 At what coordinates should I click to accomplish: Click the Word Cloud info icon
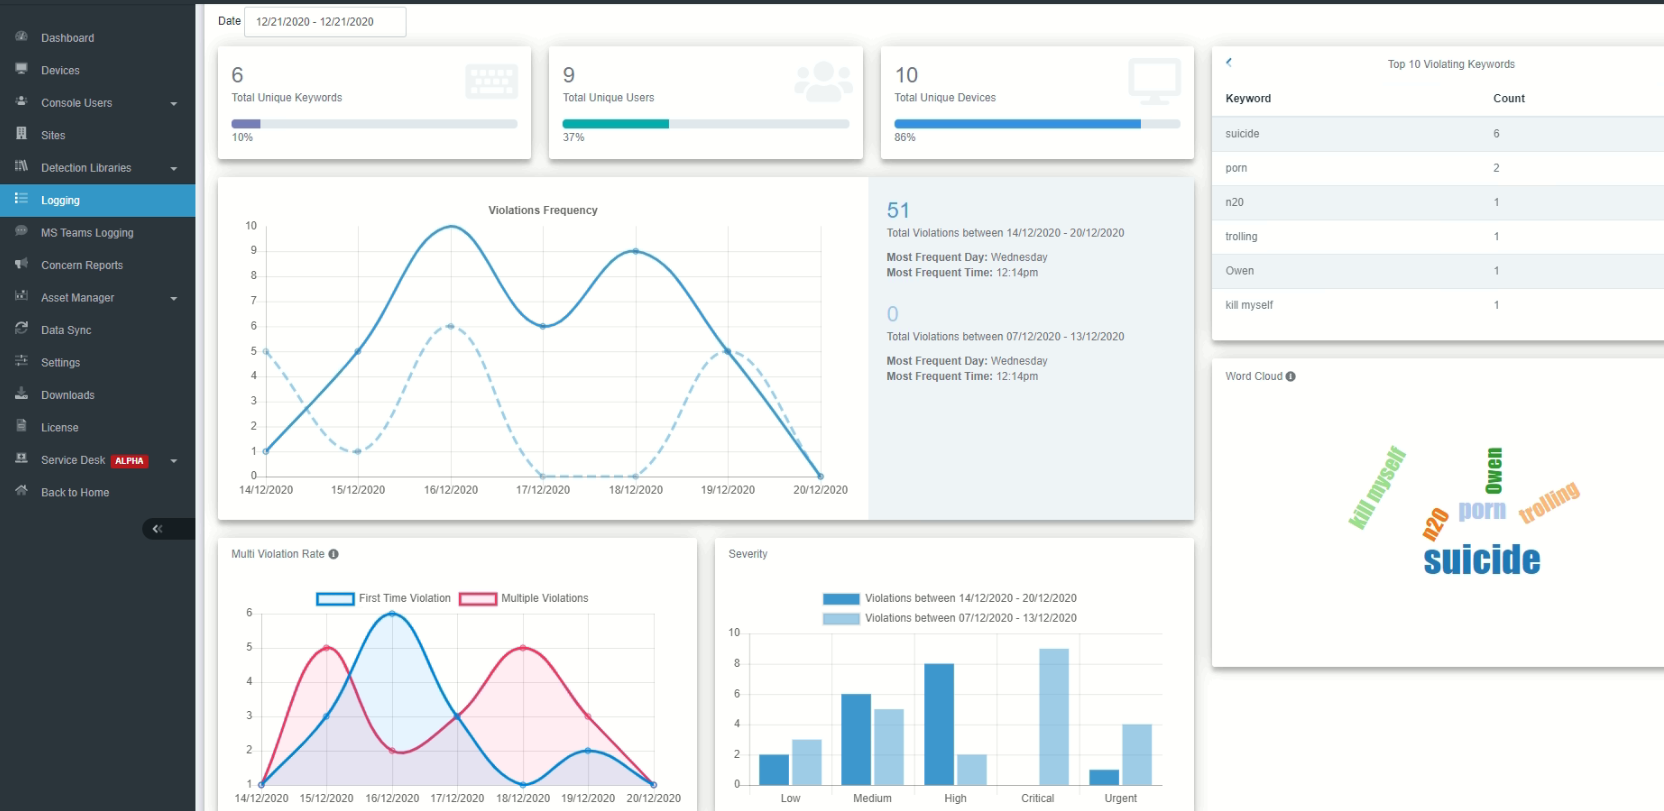1290,377
